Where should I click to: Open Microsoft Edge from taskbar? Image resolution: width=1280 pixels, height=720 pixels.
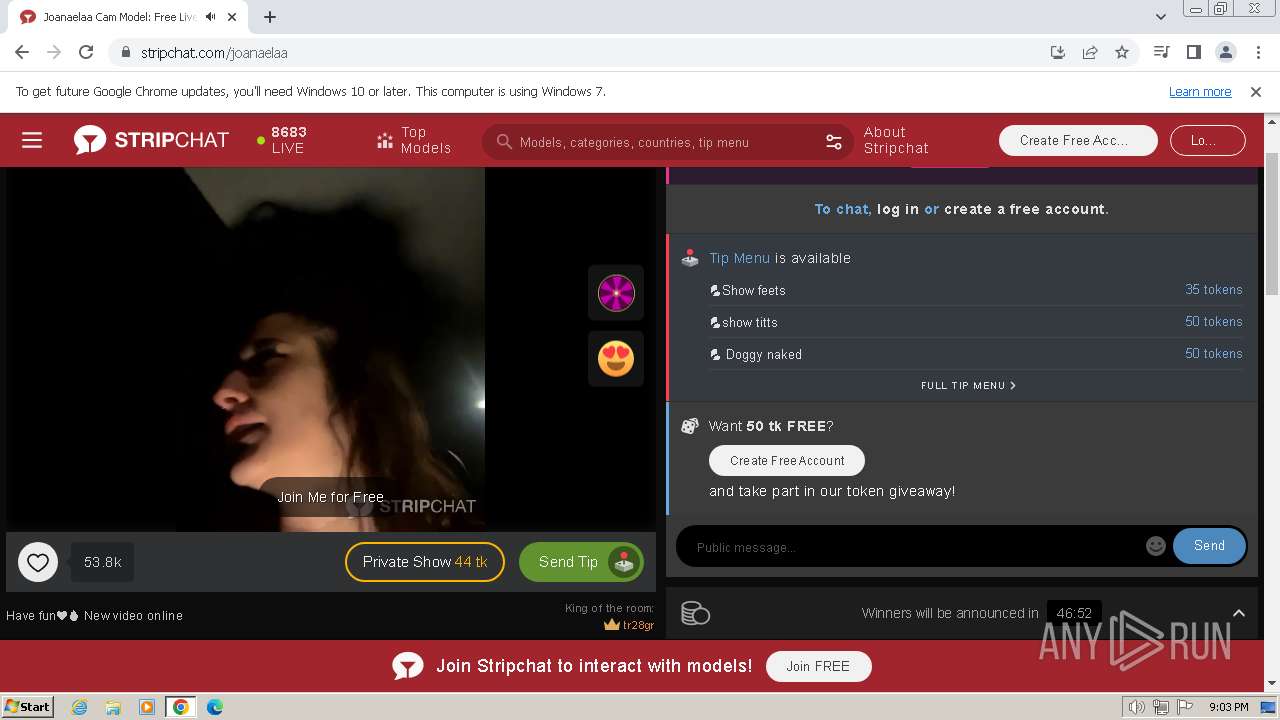pyautogui.click(x=214, y=707)
